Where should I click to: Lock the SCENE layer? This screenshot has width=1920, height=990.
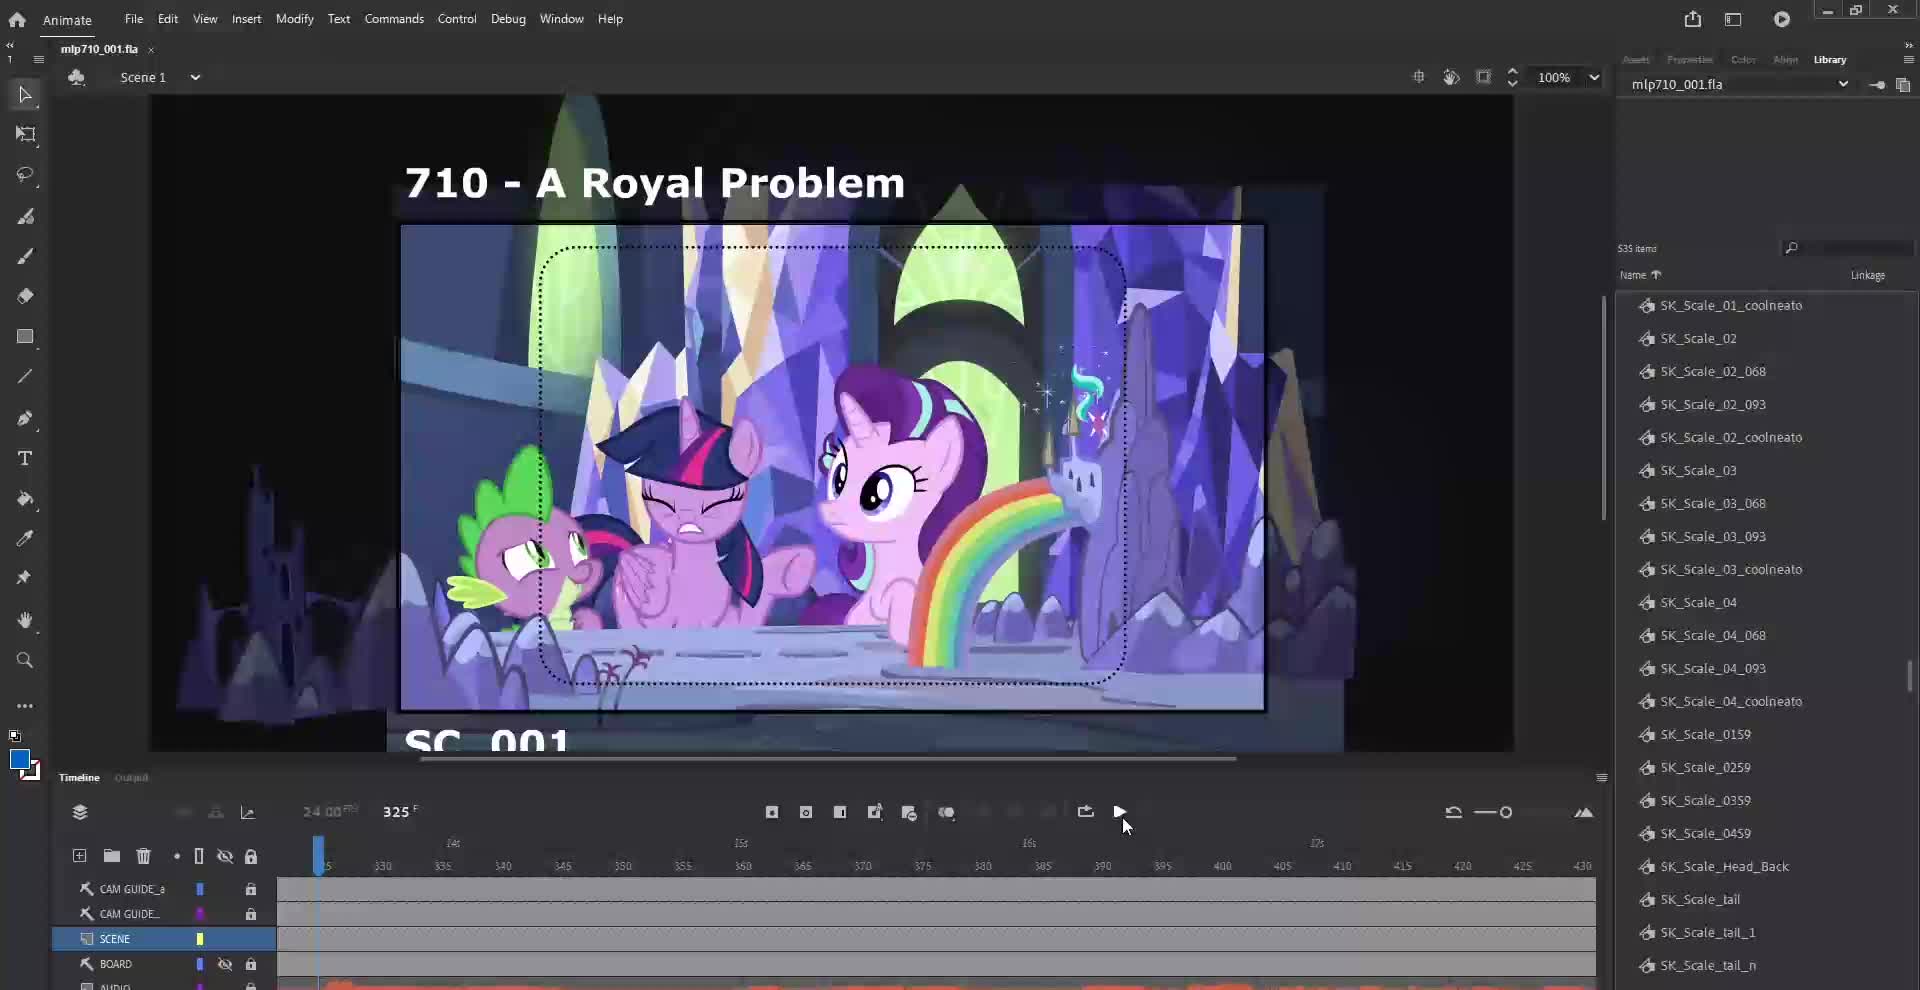pos(251,939)
